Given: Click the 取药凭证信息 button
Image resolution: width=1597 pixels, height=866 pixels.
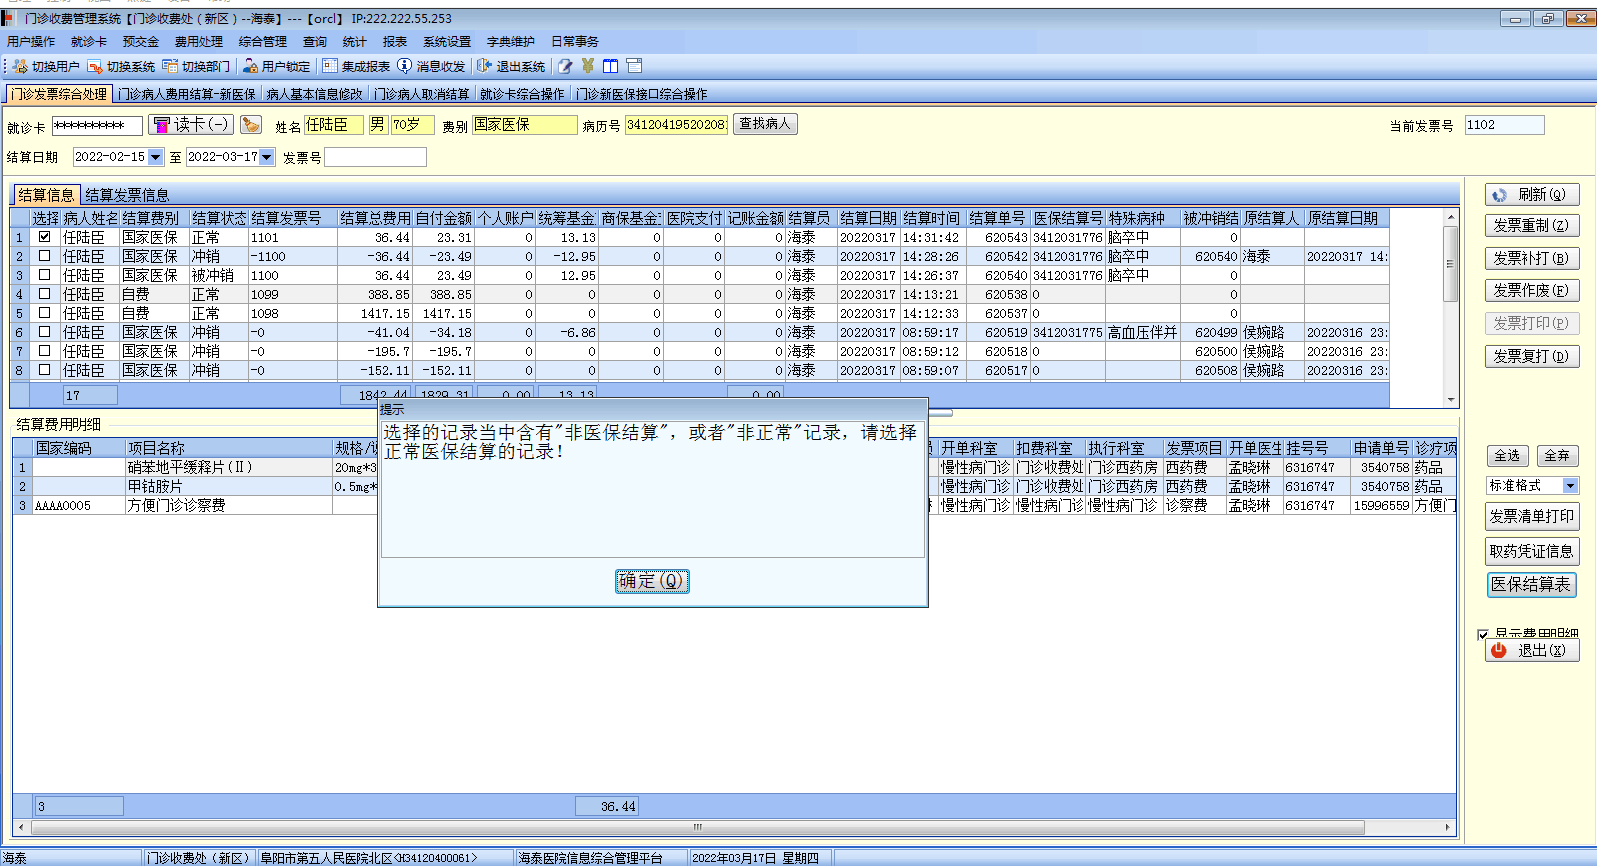Looking at the screenshot, I should click(1532, 551).
